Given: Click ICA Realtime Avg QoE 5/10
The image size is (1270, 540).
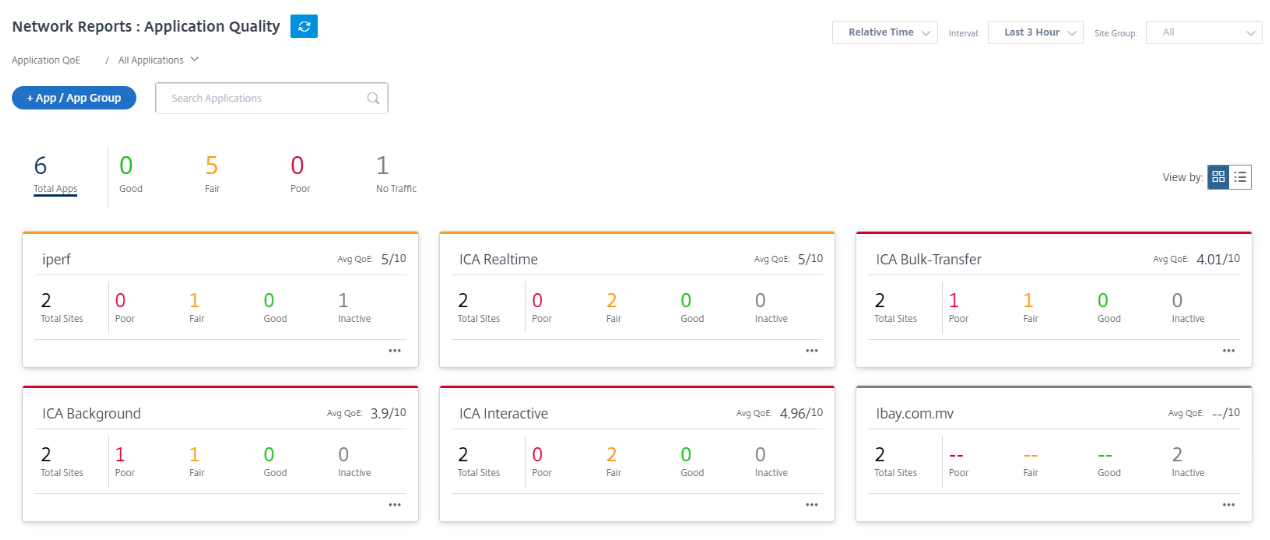Looking at the screenshot, I should [809, 258].
